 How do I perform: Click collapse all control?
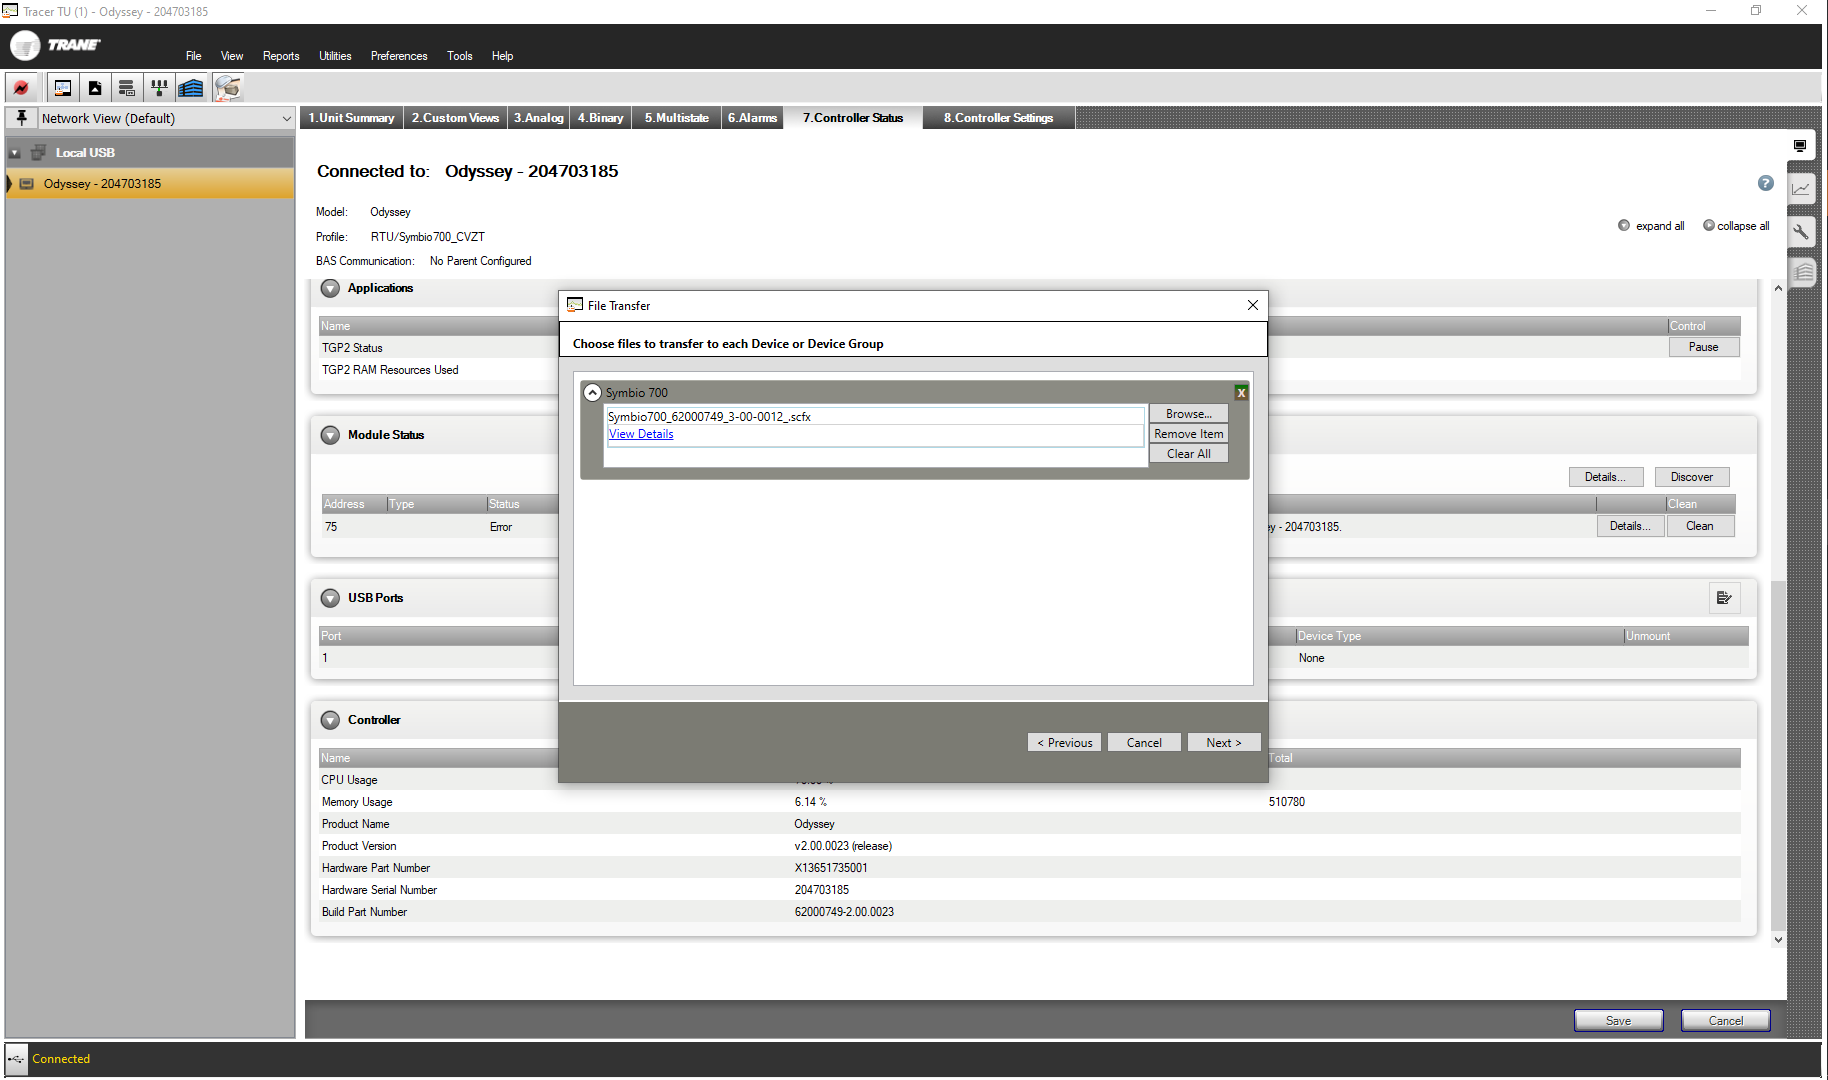[1737, 226]
